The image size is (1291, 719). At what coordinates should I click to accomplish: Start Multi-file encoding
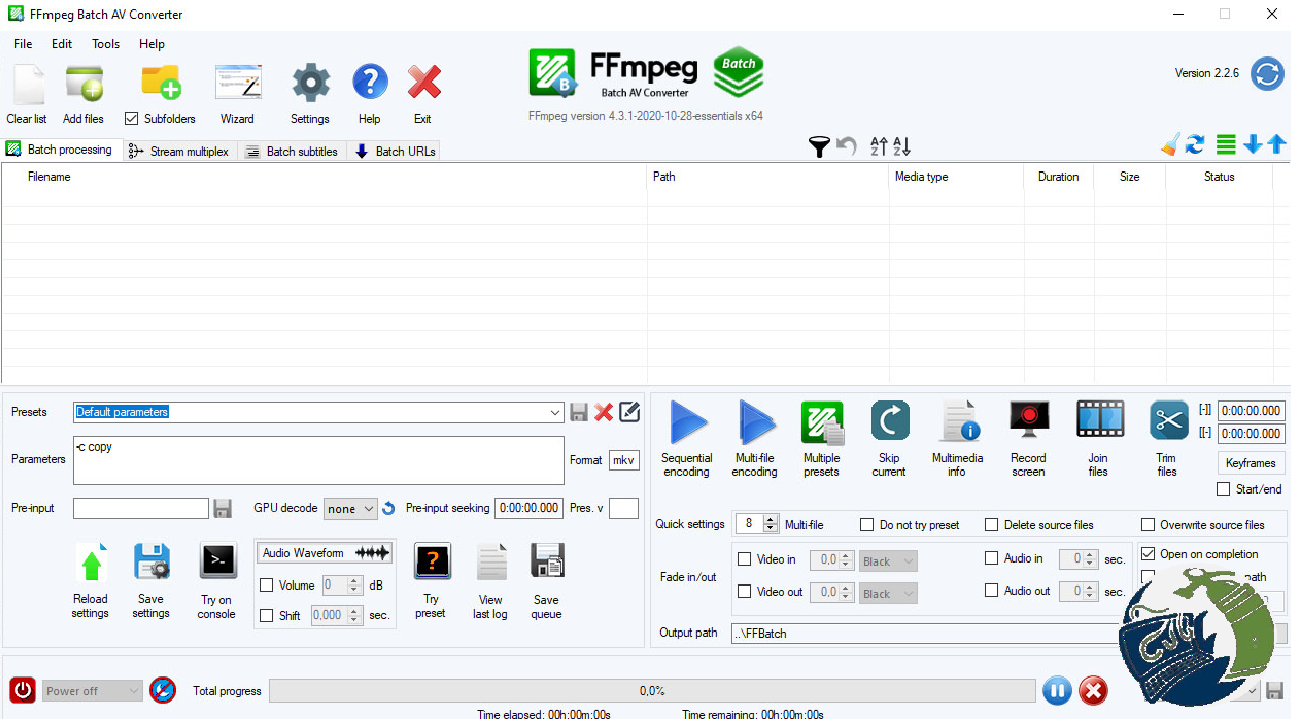pyautogui.click(x=756, y=422)
